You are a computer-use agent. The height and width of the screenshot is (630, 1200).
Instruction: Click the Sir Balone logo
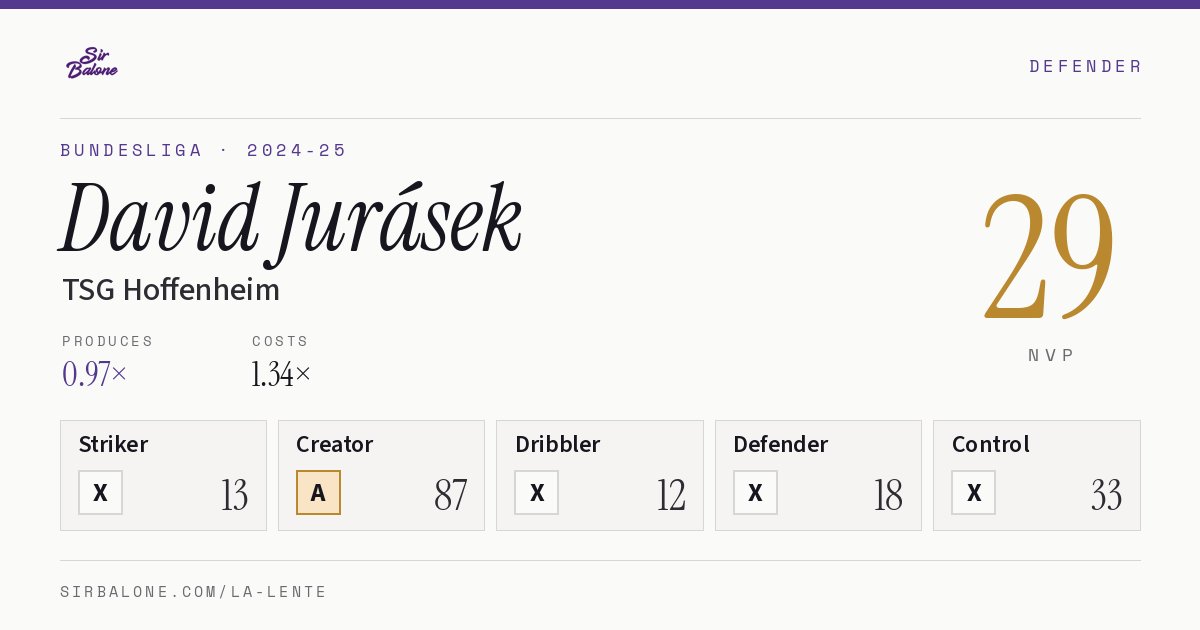[92, 63]
